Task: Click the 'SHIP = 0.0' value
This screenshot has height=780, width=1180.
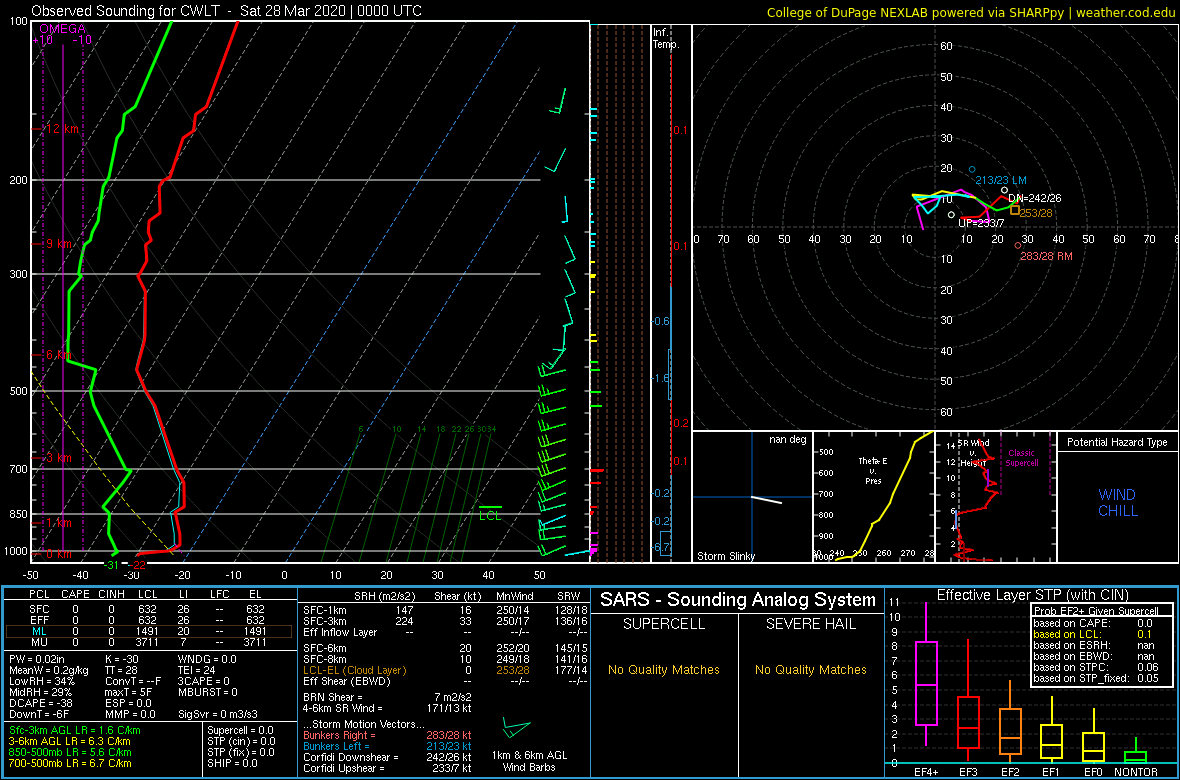Action: pyautogui.click(x=234, y=763)
